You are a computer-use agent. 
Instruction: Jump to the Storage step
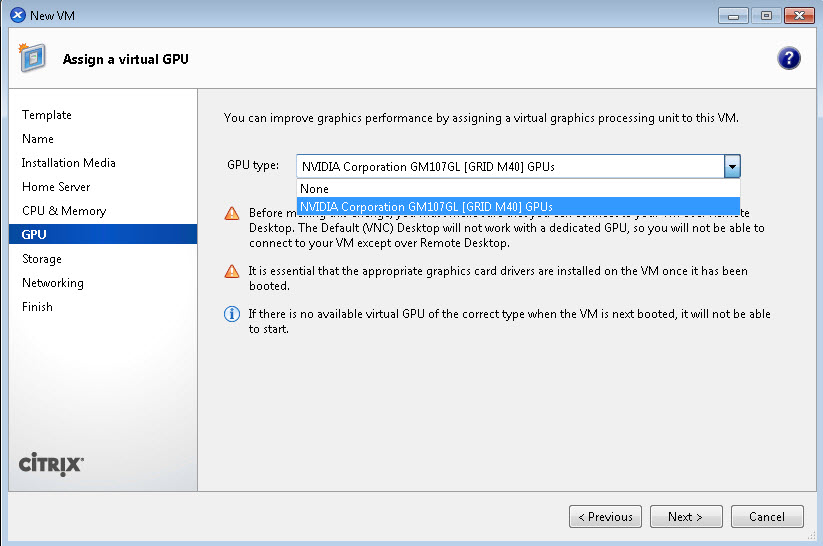click(42, 259)
